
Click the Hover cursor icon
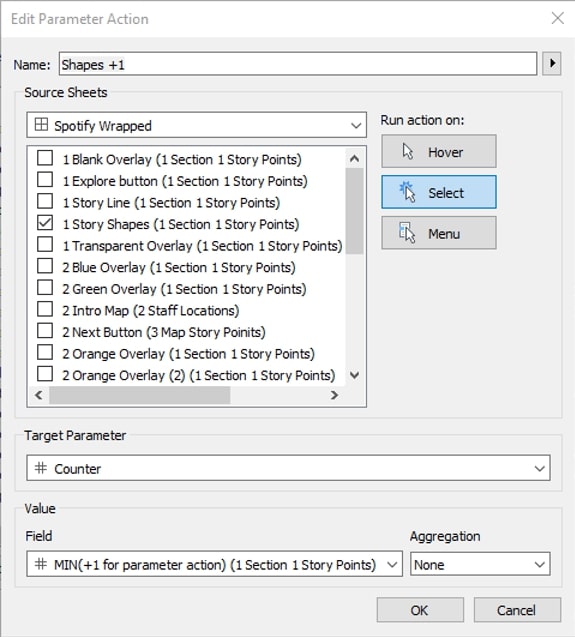coord(408,152)
